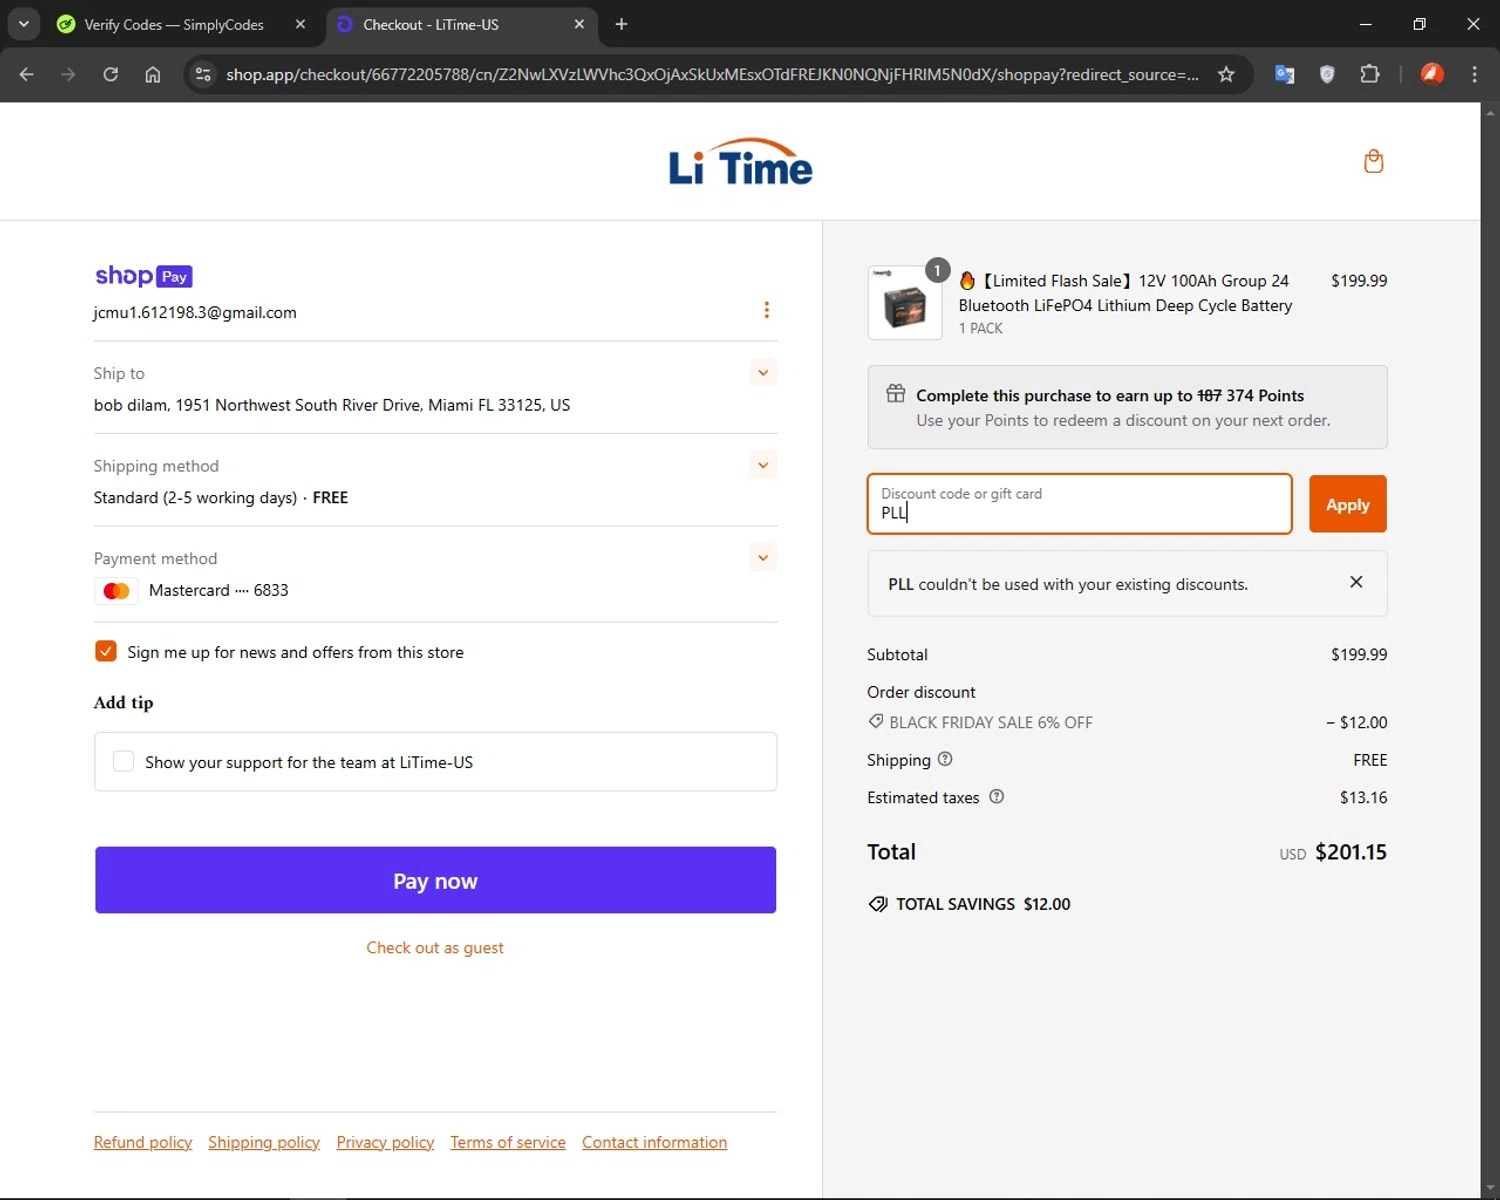
Task: Click the Estimated taxes help icon
Action: tap(996, 797)
